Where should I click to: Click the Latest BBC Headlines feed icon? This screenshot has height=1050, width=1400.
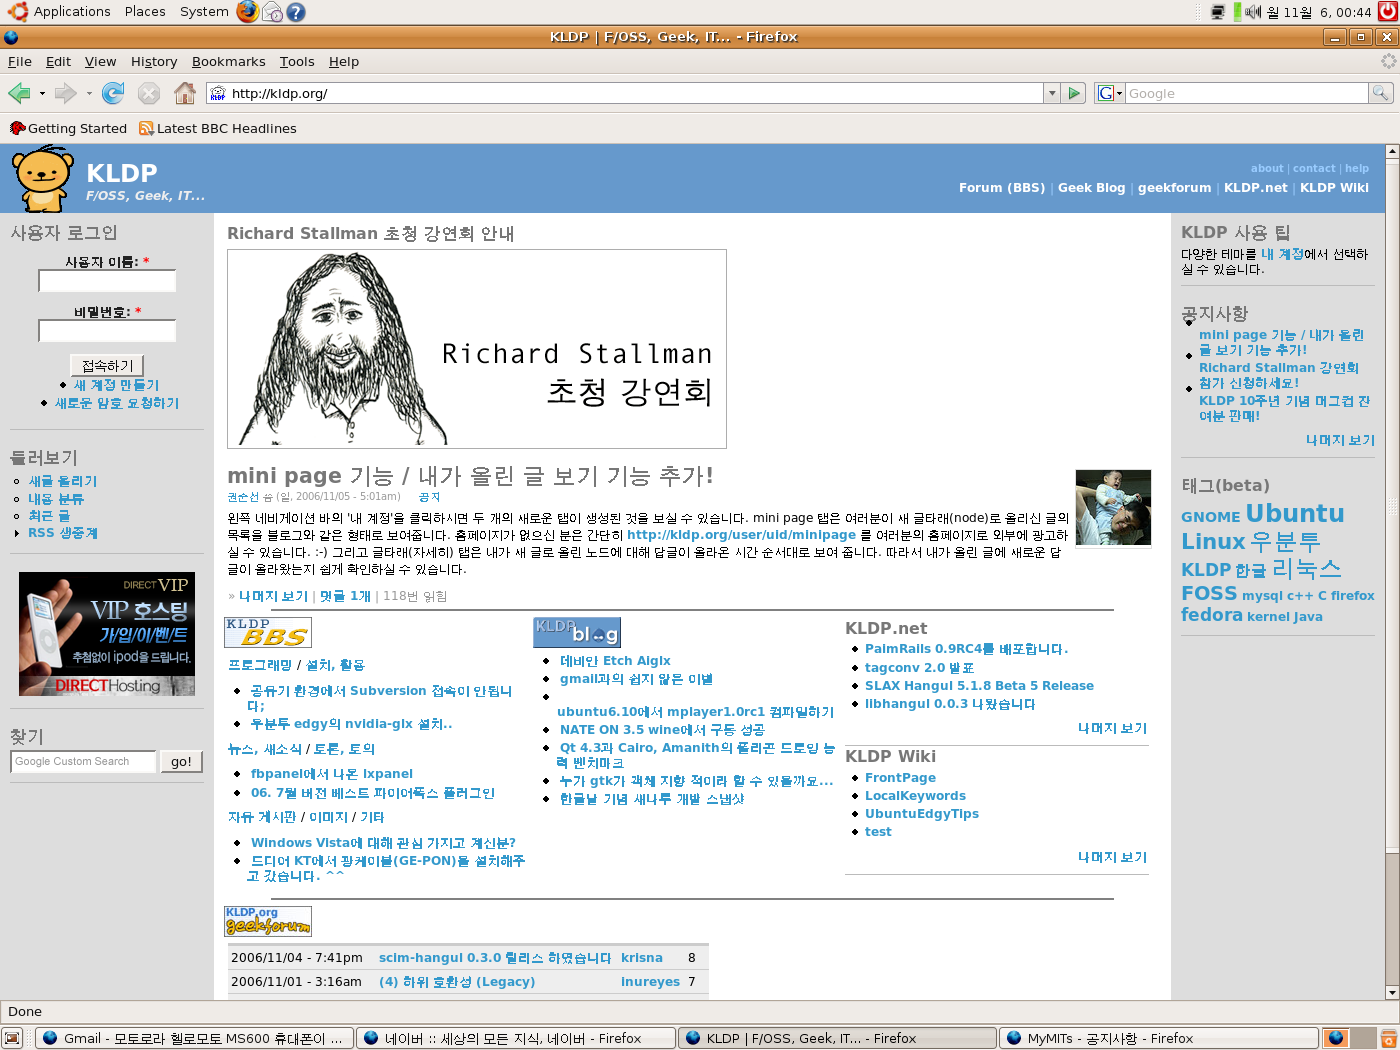(x=146, y=128)
